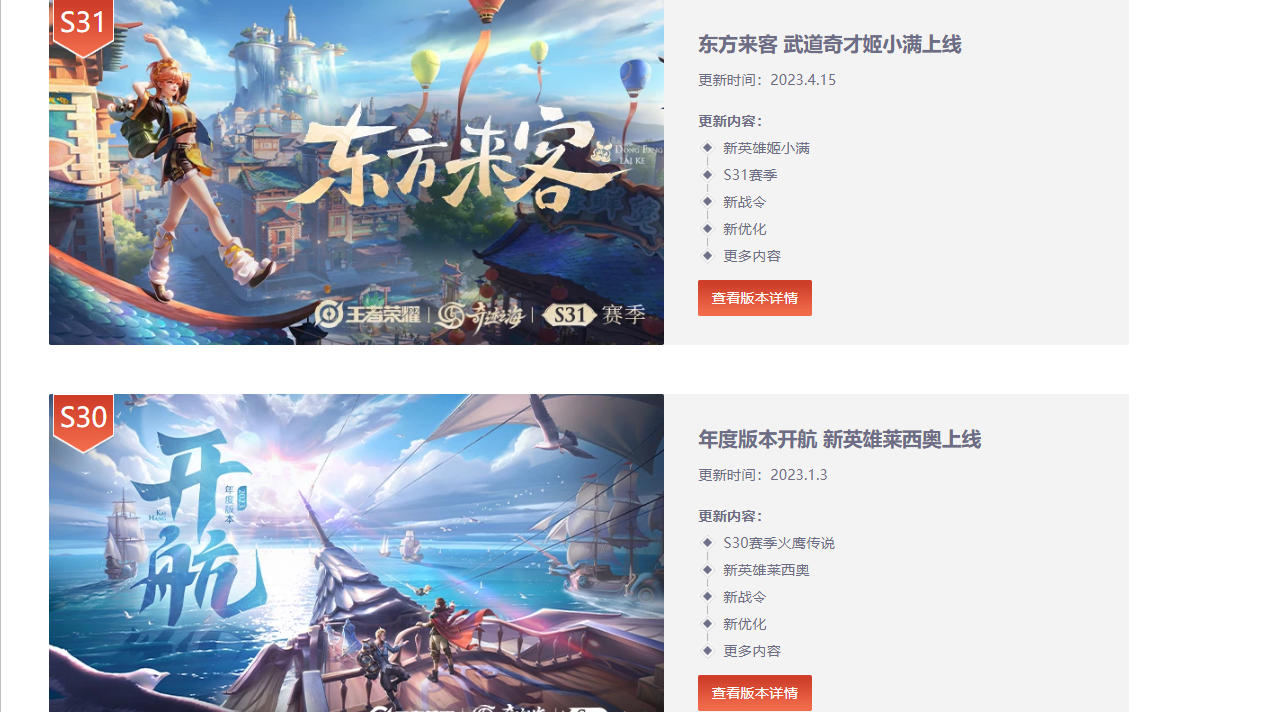Image resolution: width=1264 pixels, height=712 pixels.
Task: Open the 开航 S30 banner image
Action: coord(356,553)
